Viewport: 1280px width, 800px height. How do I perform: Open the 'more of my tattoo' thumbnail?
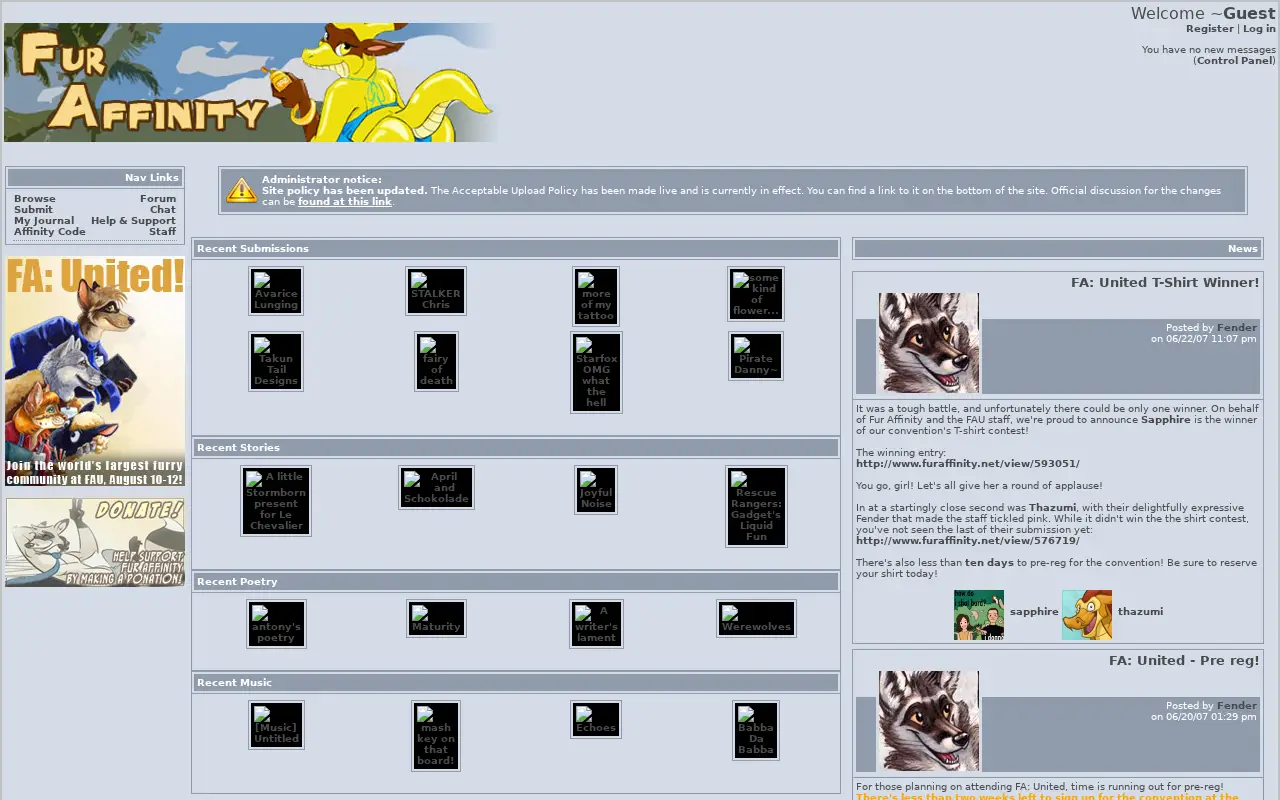[596, 296]
